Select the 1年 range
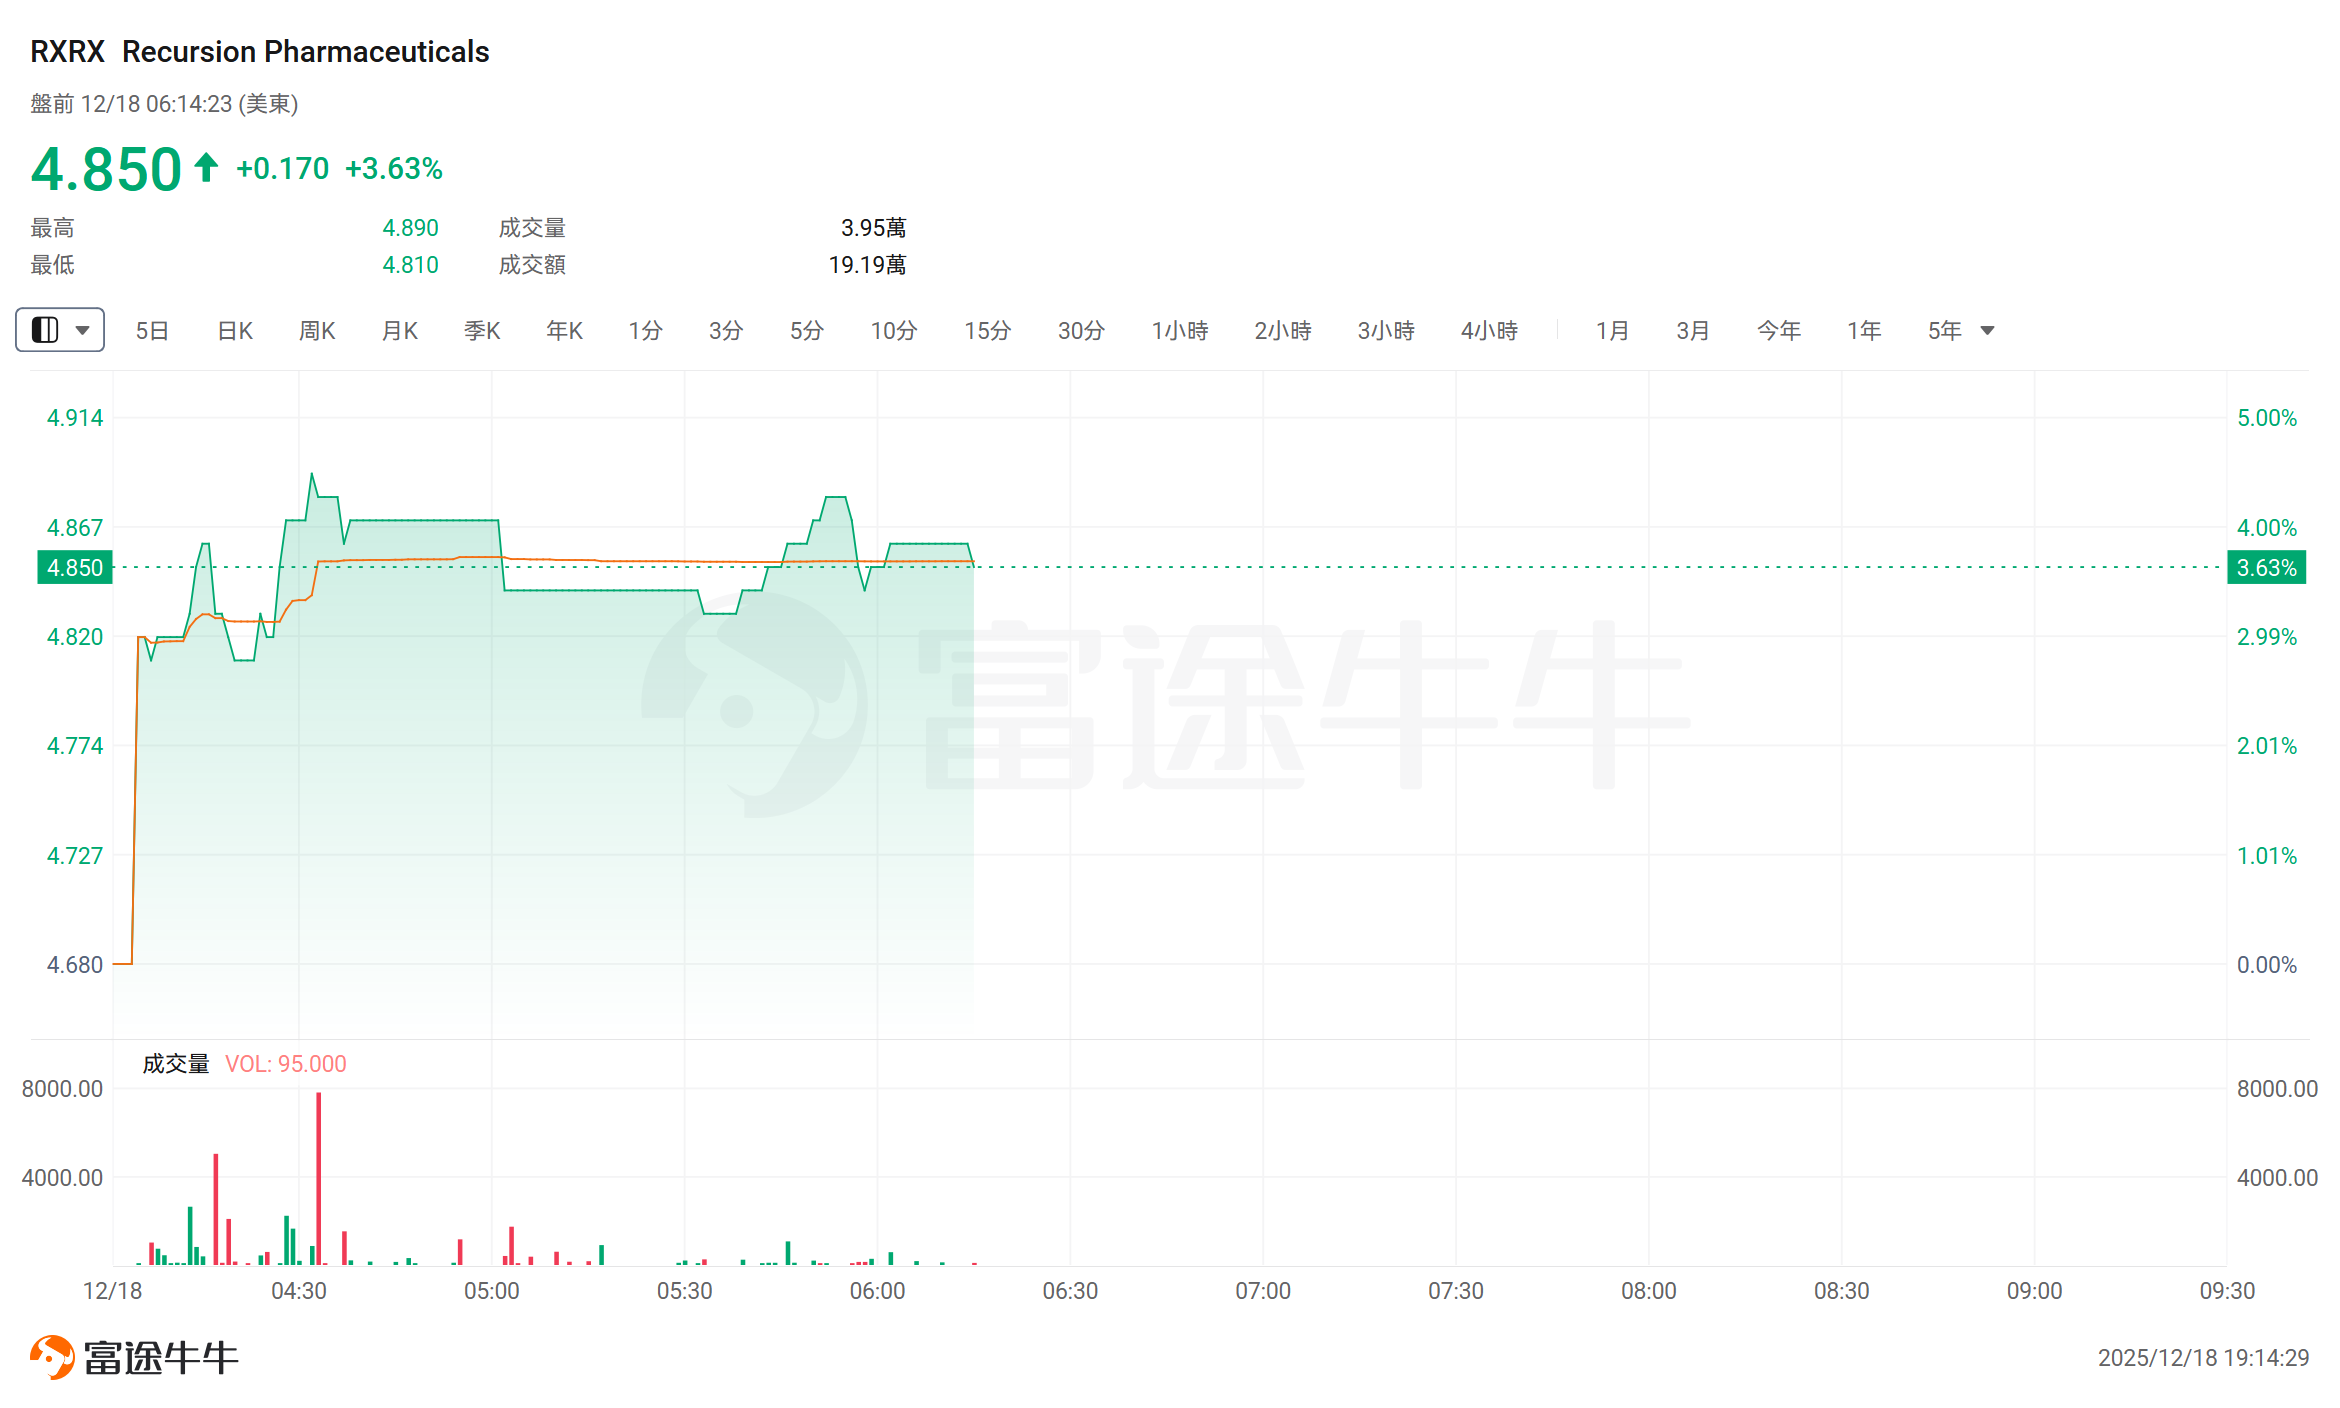2340x1408 pixels. 1864,331
